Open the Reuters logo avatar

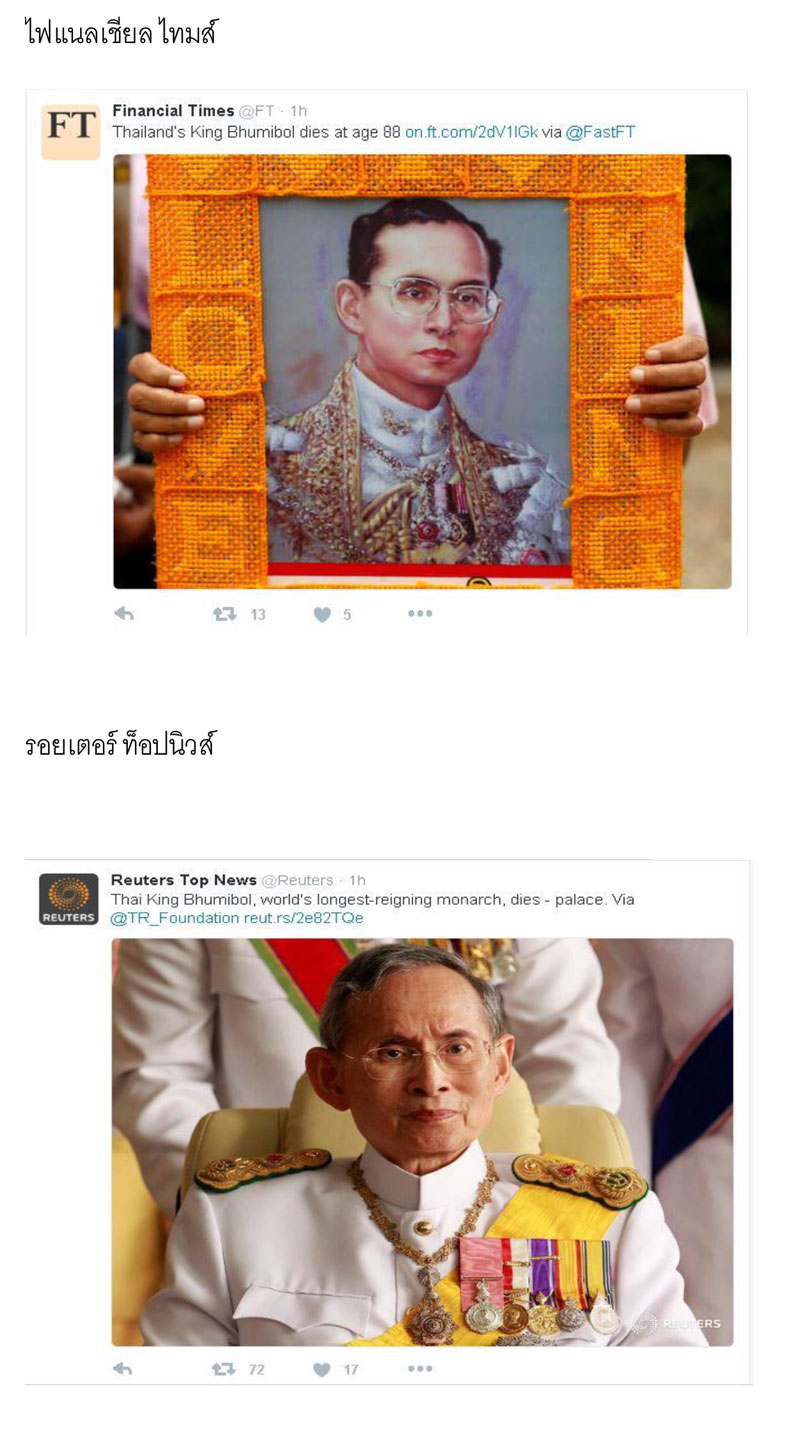tap(68, 899)
